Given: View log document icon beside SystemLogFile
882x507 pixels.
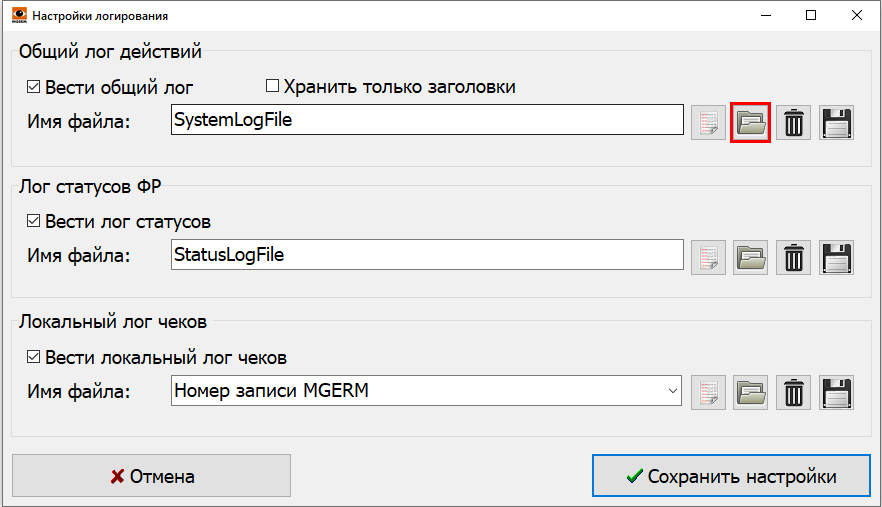Looking at the screenshot, I should tap(708, 123).
